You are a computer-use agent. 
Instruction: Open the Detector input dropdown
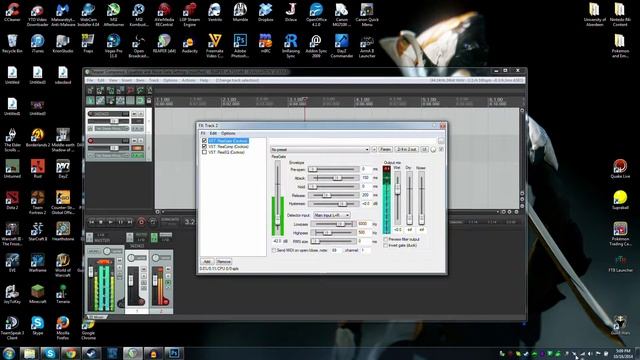(x=331, y=215)
